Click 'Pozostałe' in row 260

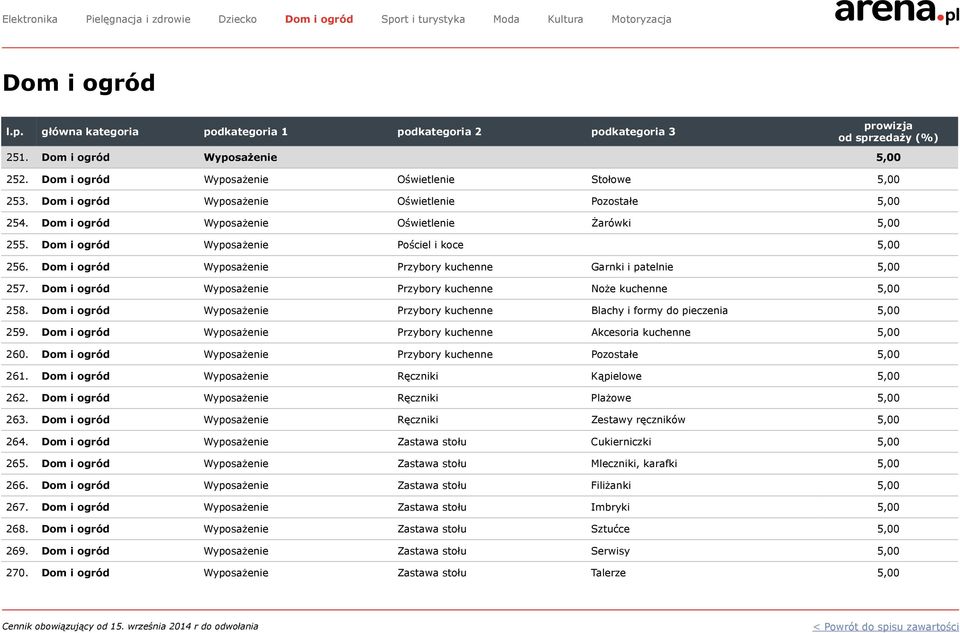[x=615, y=354]
